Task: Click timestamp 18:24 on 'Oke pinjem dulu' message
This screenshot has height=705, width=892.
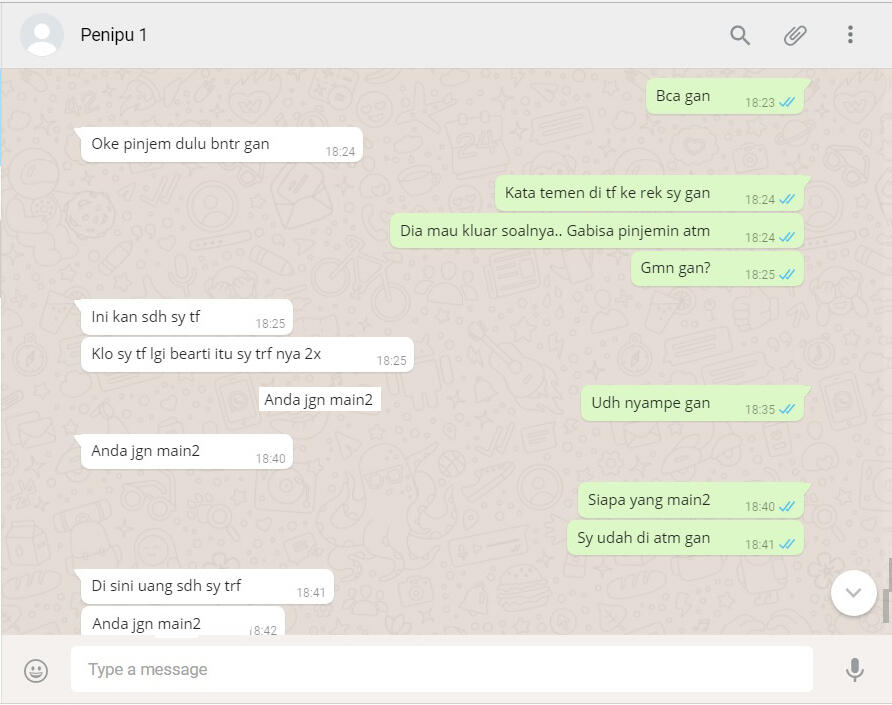Action: 340,152
